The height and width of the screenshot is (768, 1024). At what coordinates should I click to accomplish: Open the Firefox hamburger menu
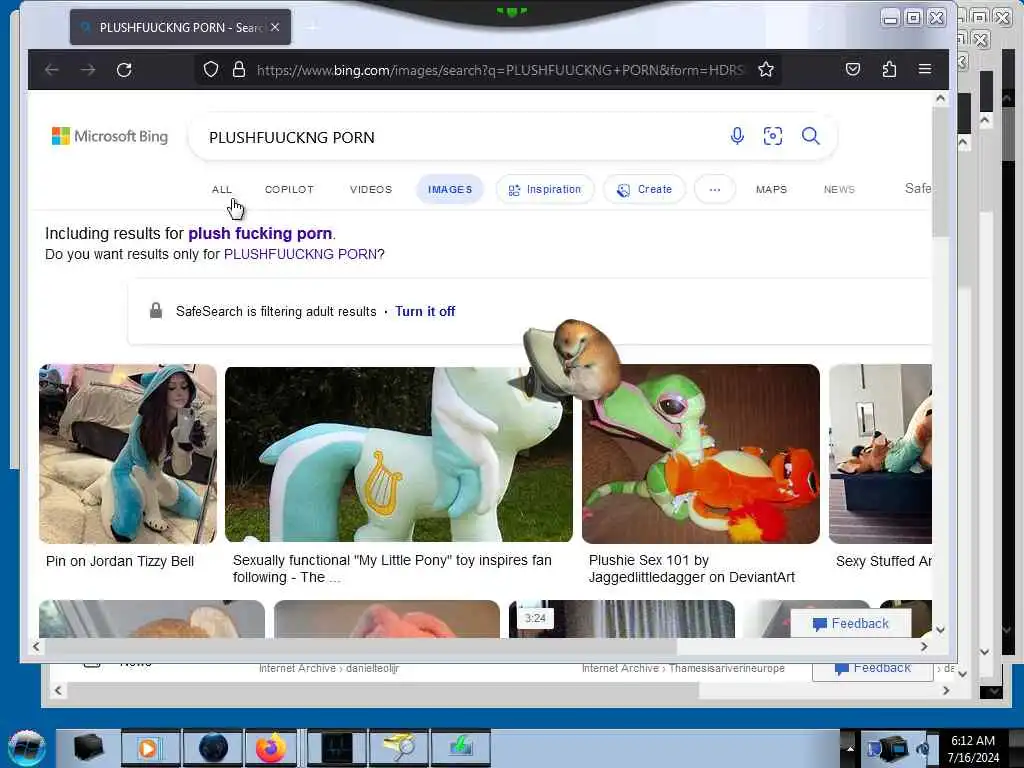(x=925, y=69)
